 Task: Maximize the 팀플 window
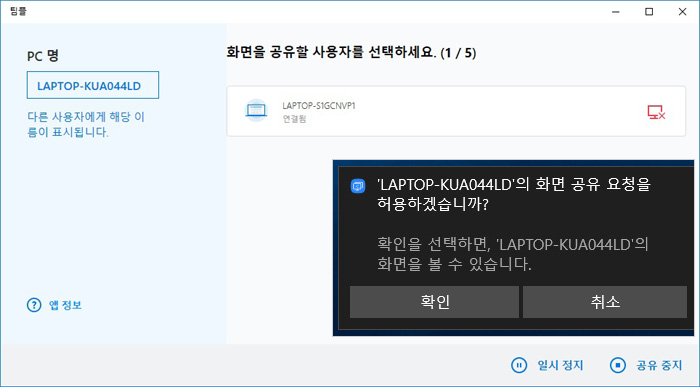click(x=649, y=12)
